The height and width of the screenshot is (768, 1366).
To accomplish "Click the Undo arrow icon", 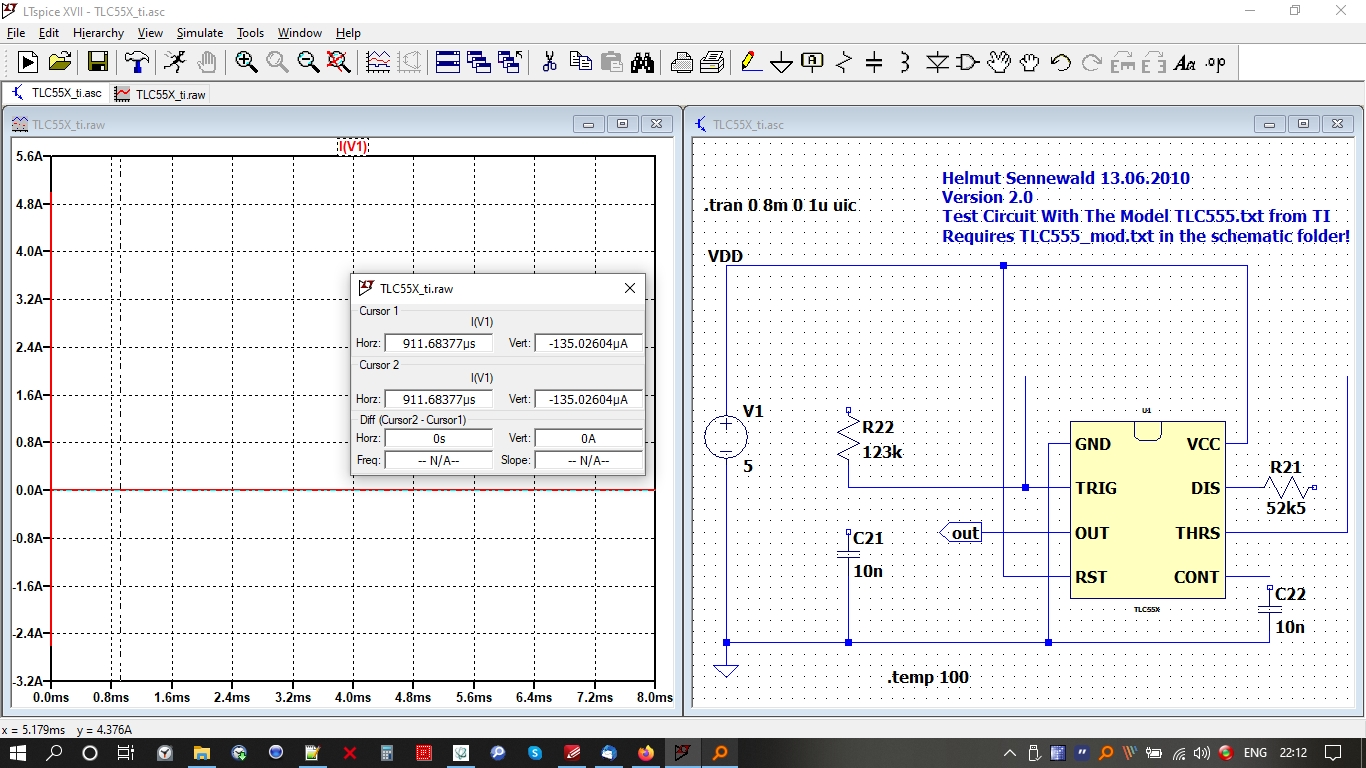I will click(1061, 62).
